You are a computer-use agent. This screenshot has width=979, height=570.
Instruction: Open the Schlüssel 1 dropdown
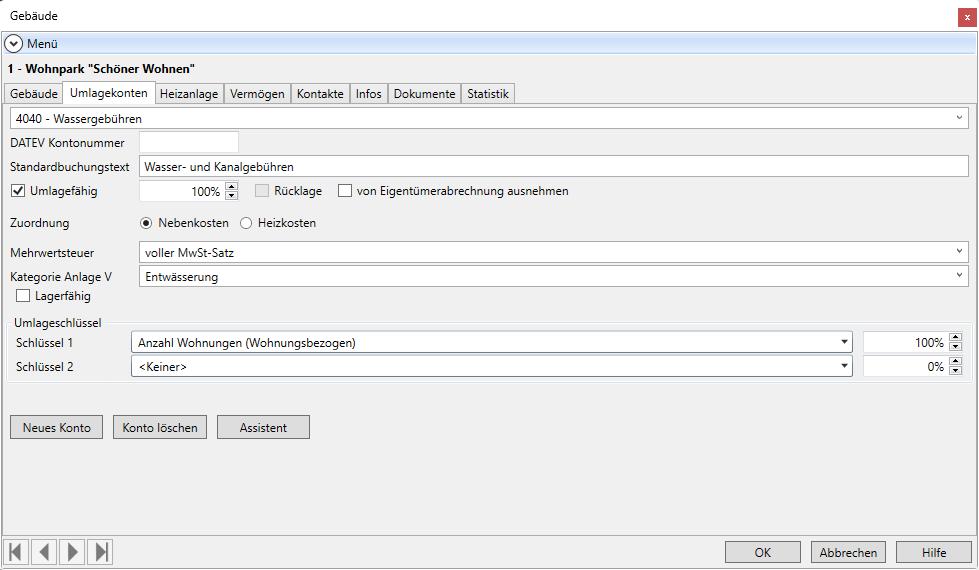491,342
